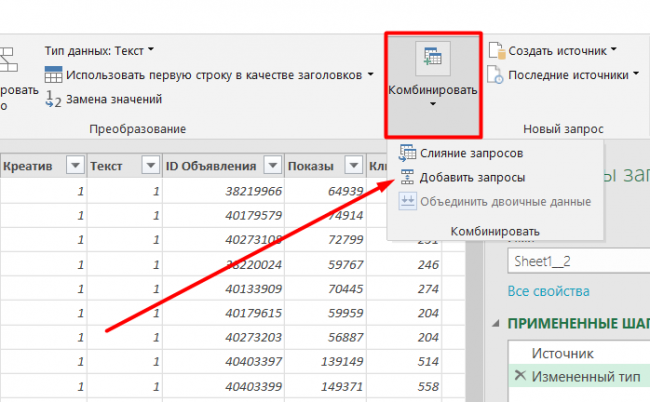Click the table icon for first-row headers
Screen dimensions: 650x402
pos(54,75)
